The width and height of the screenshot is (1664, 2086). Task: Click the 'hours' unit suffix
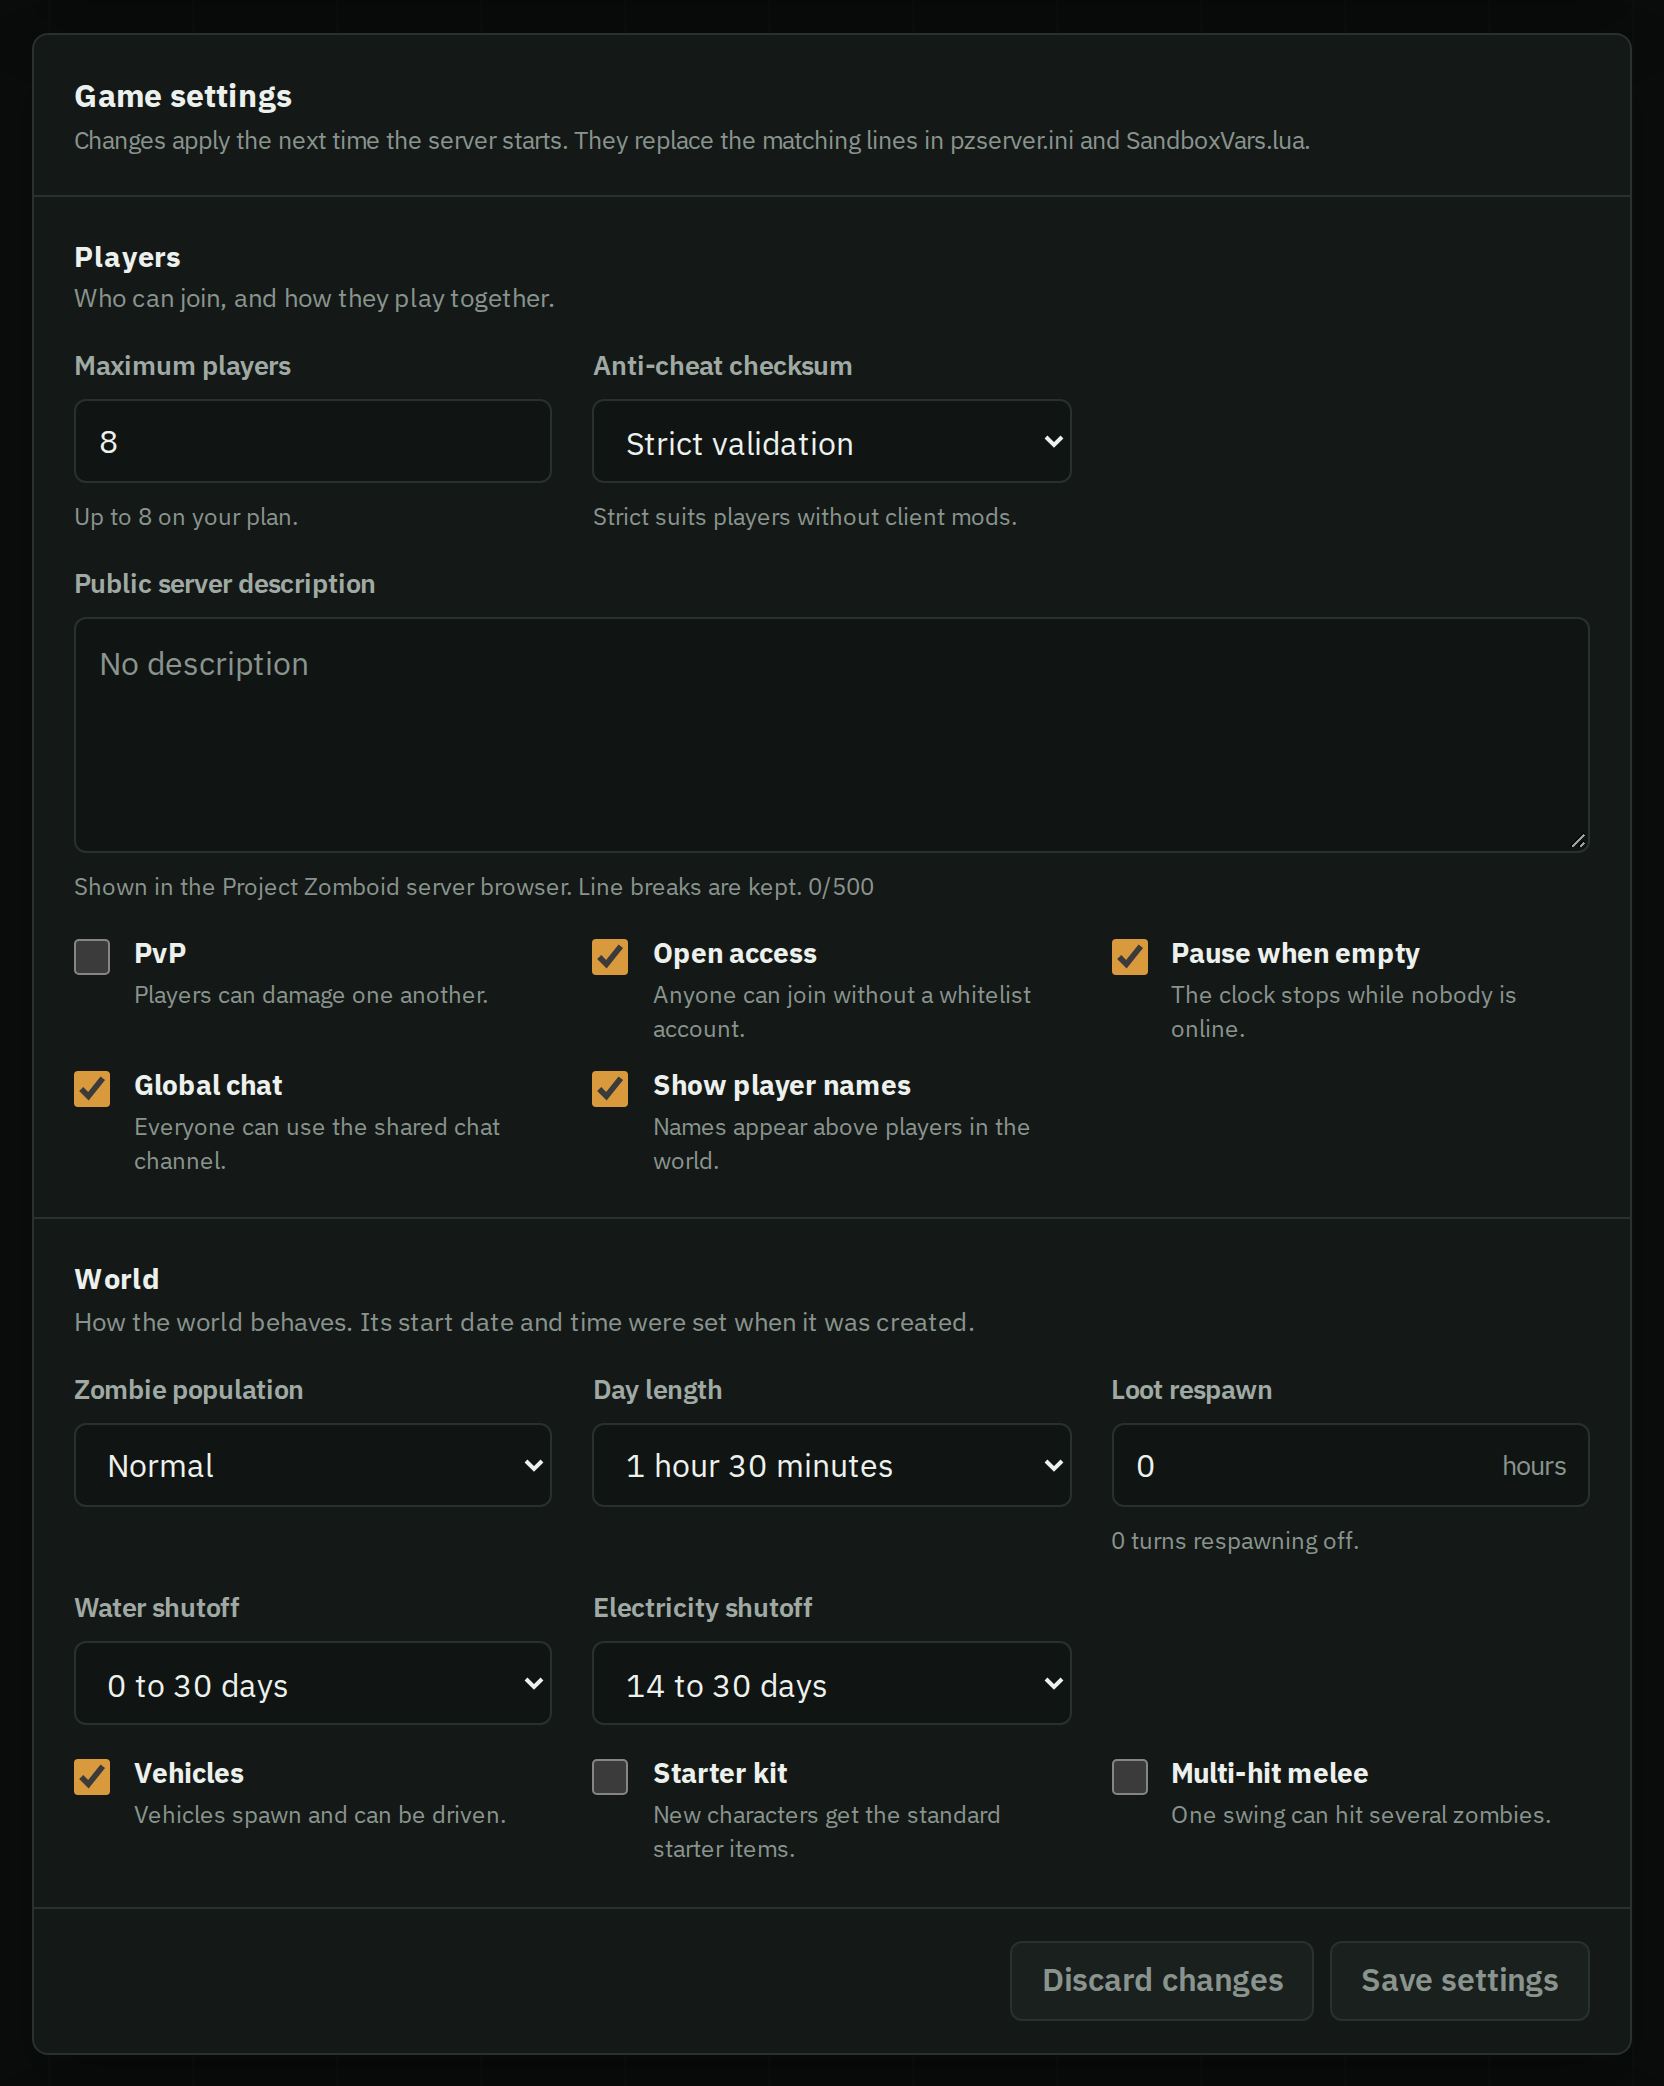[1534, 1466]
